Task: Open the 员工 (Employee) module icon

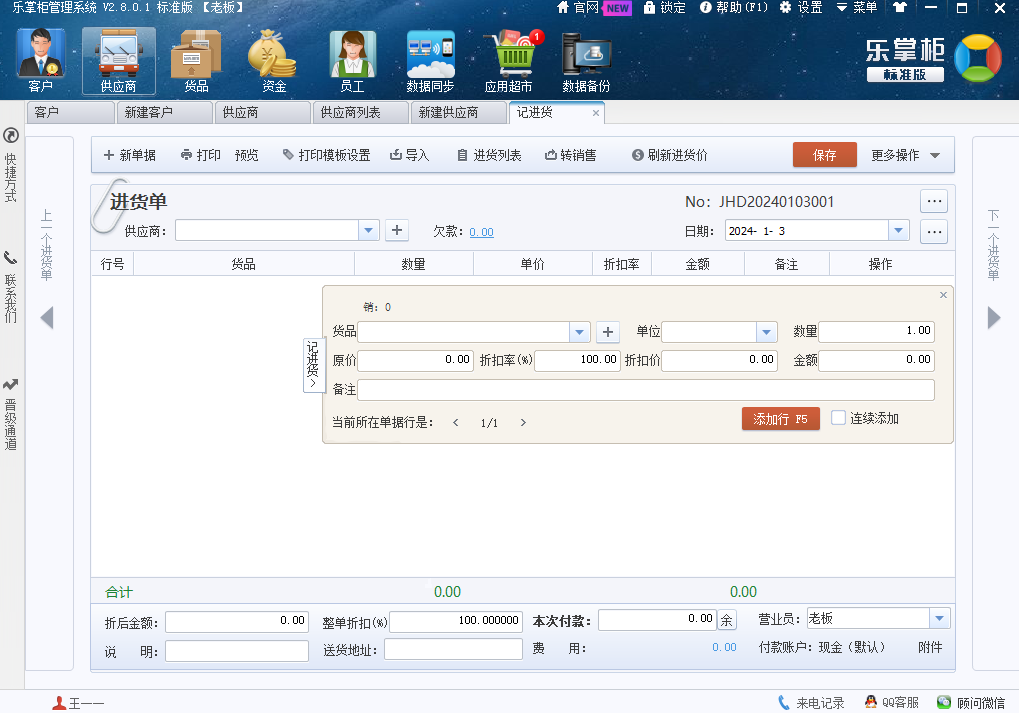Action: [x=352, y=60]
